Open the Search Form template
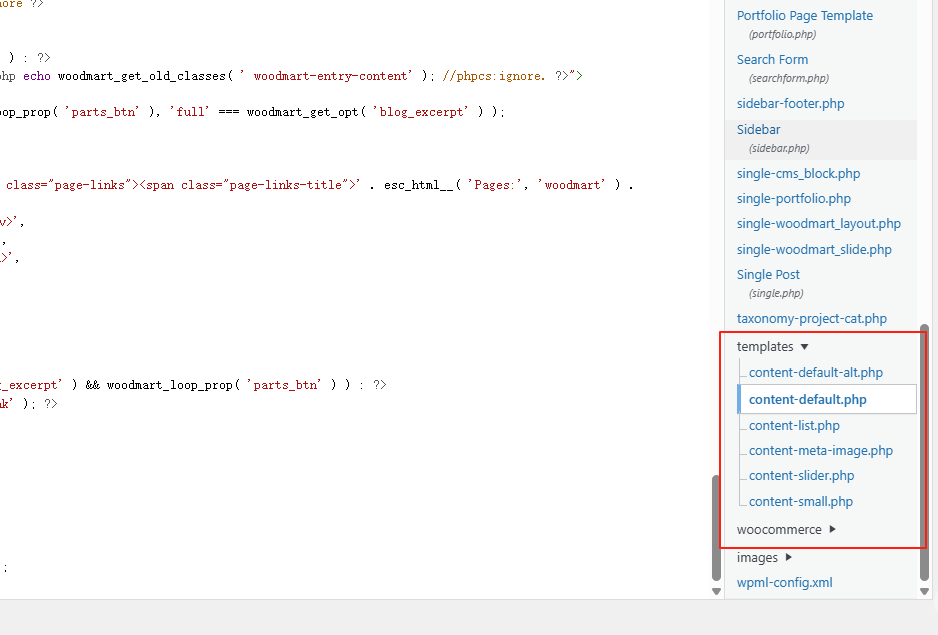The width and height of the screenshot is (938, 635). coord(772,60)
